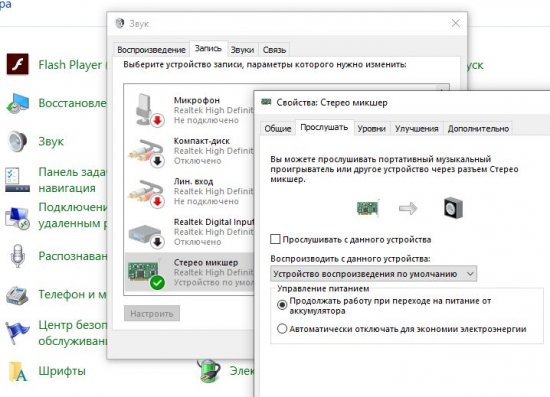Open the Уровни properties tab
This screenshot has height=397, width=550.
(x=371, y=129)
